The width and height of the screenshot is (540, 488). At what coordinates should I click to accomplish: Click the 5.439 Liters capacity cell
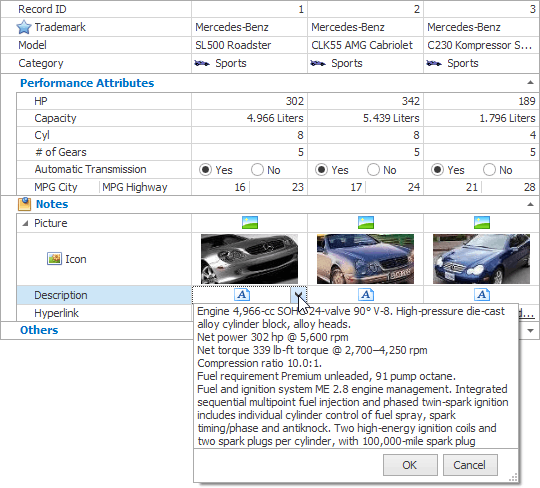click(365, 118)
